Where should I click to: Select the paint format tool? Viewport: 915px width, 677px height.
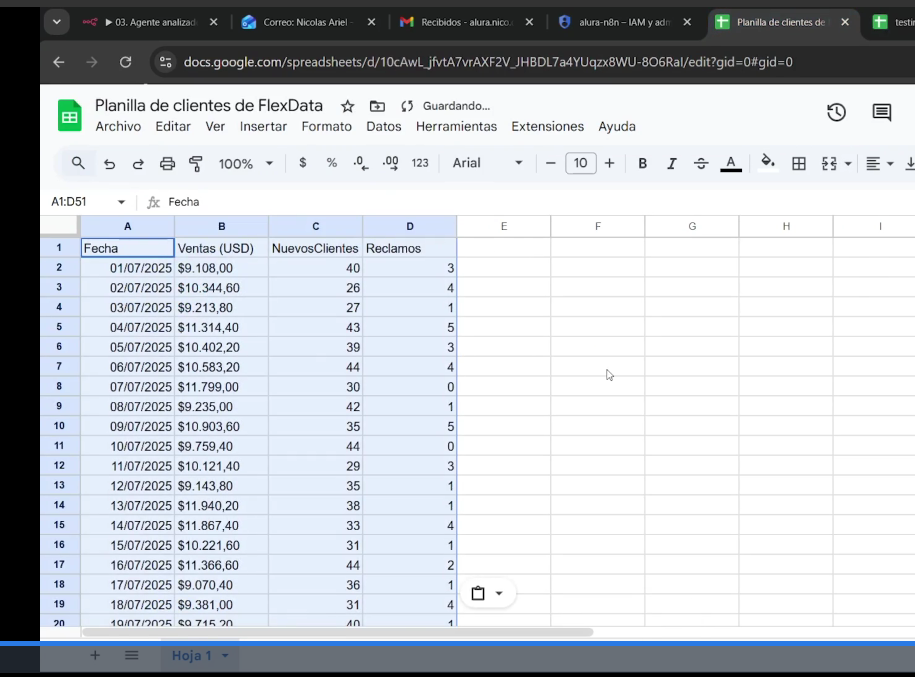(x=196, y=163)
